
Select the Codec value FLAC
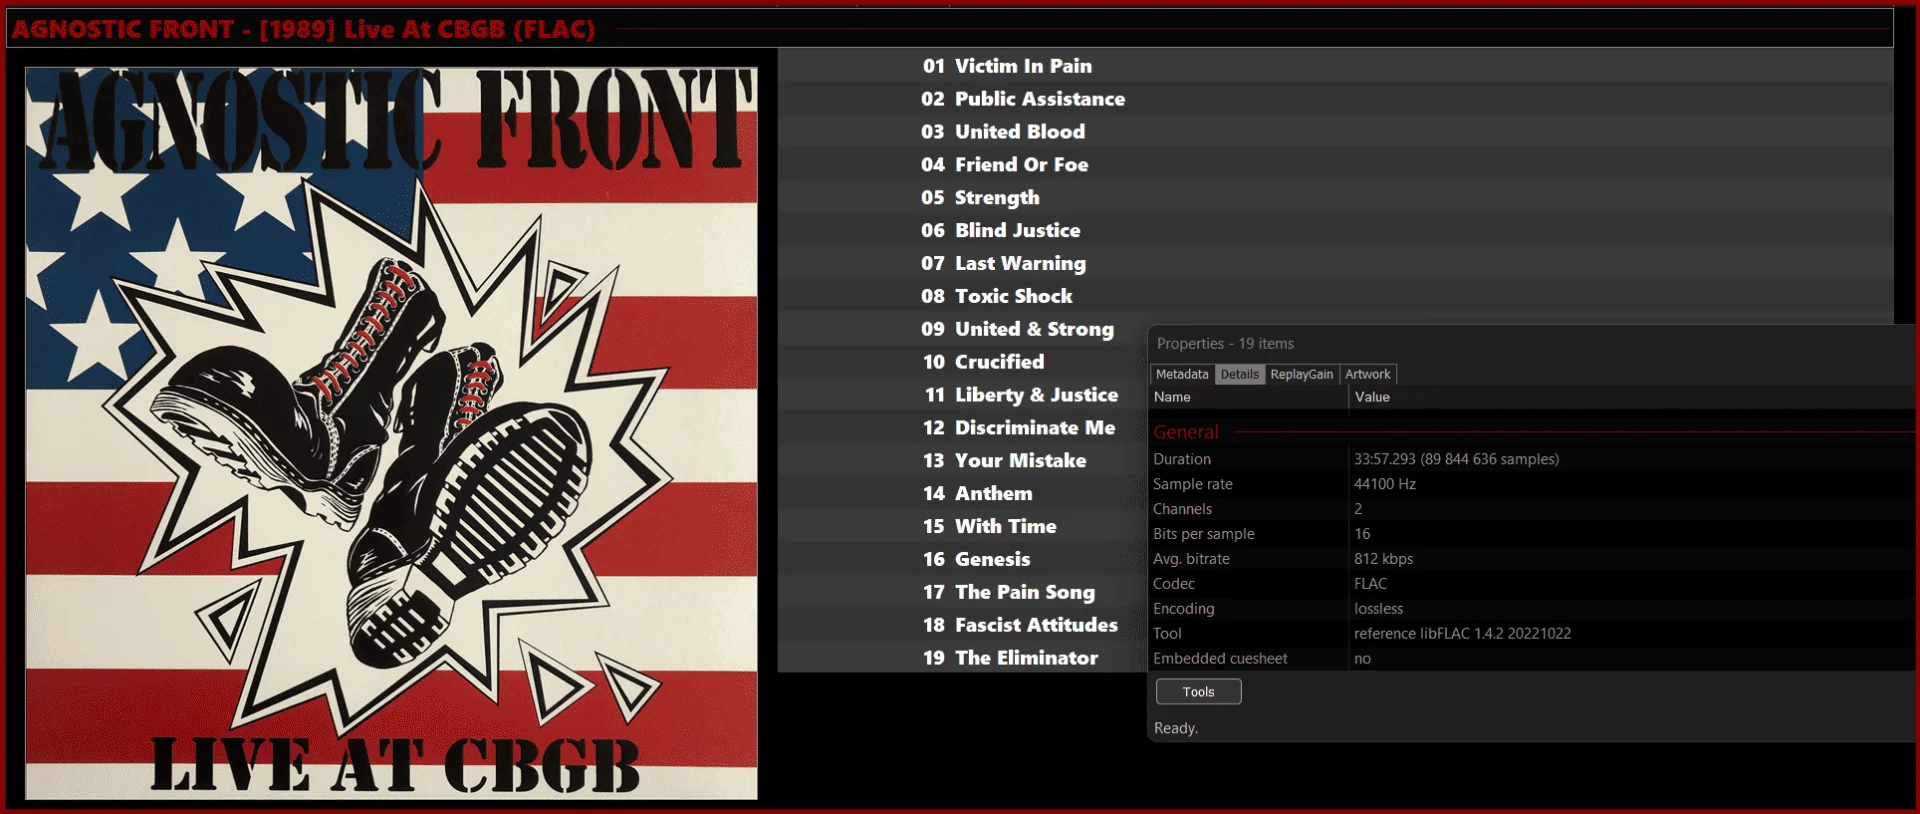point(1371,584)
